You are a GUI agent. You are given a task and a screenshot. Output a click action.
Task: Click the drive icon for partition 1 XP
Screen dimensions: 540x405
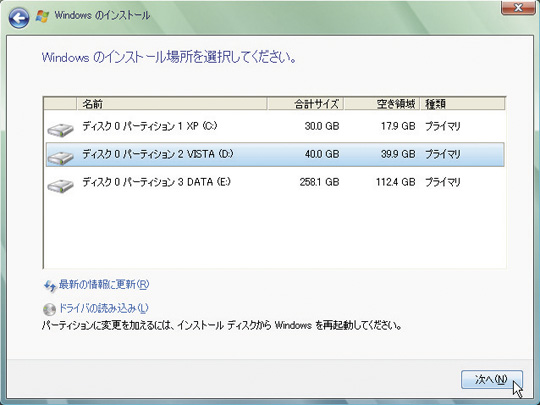click(61, 129)
